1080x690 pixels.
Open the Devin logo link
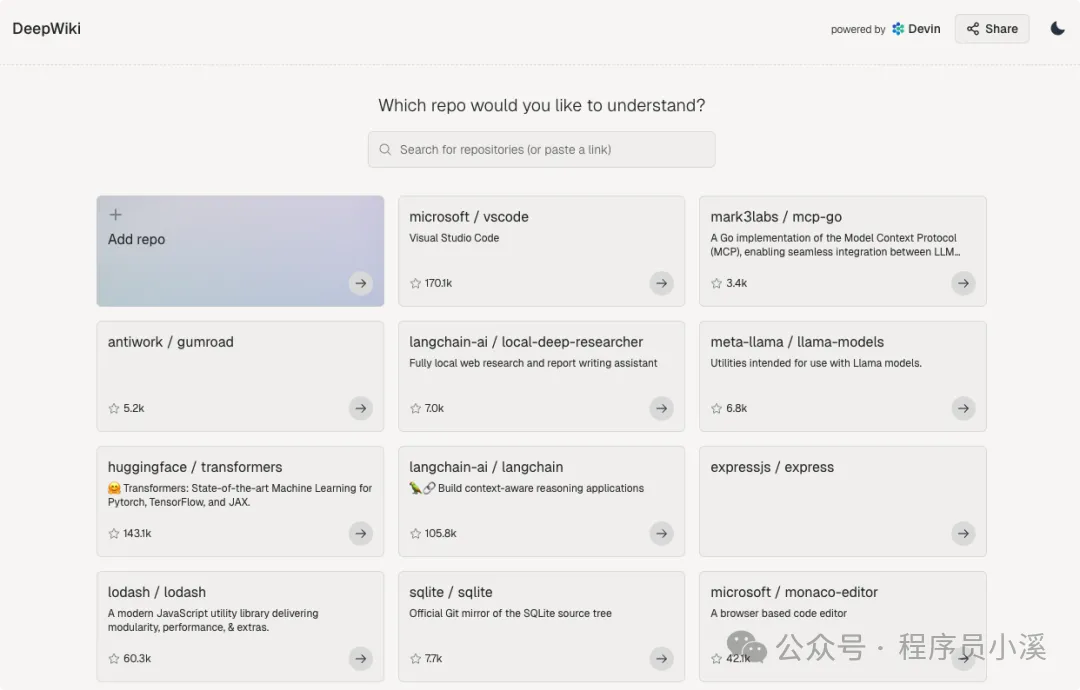[916, 29]
